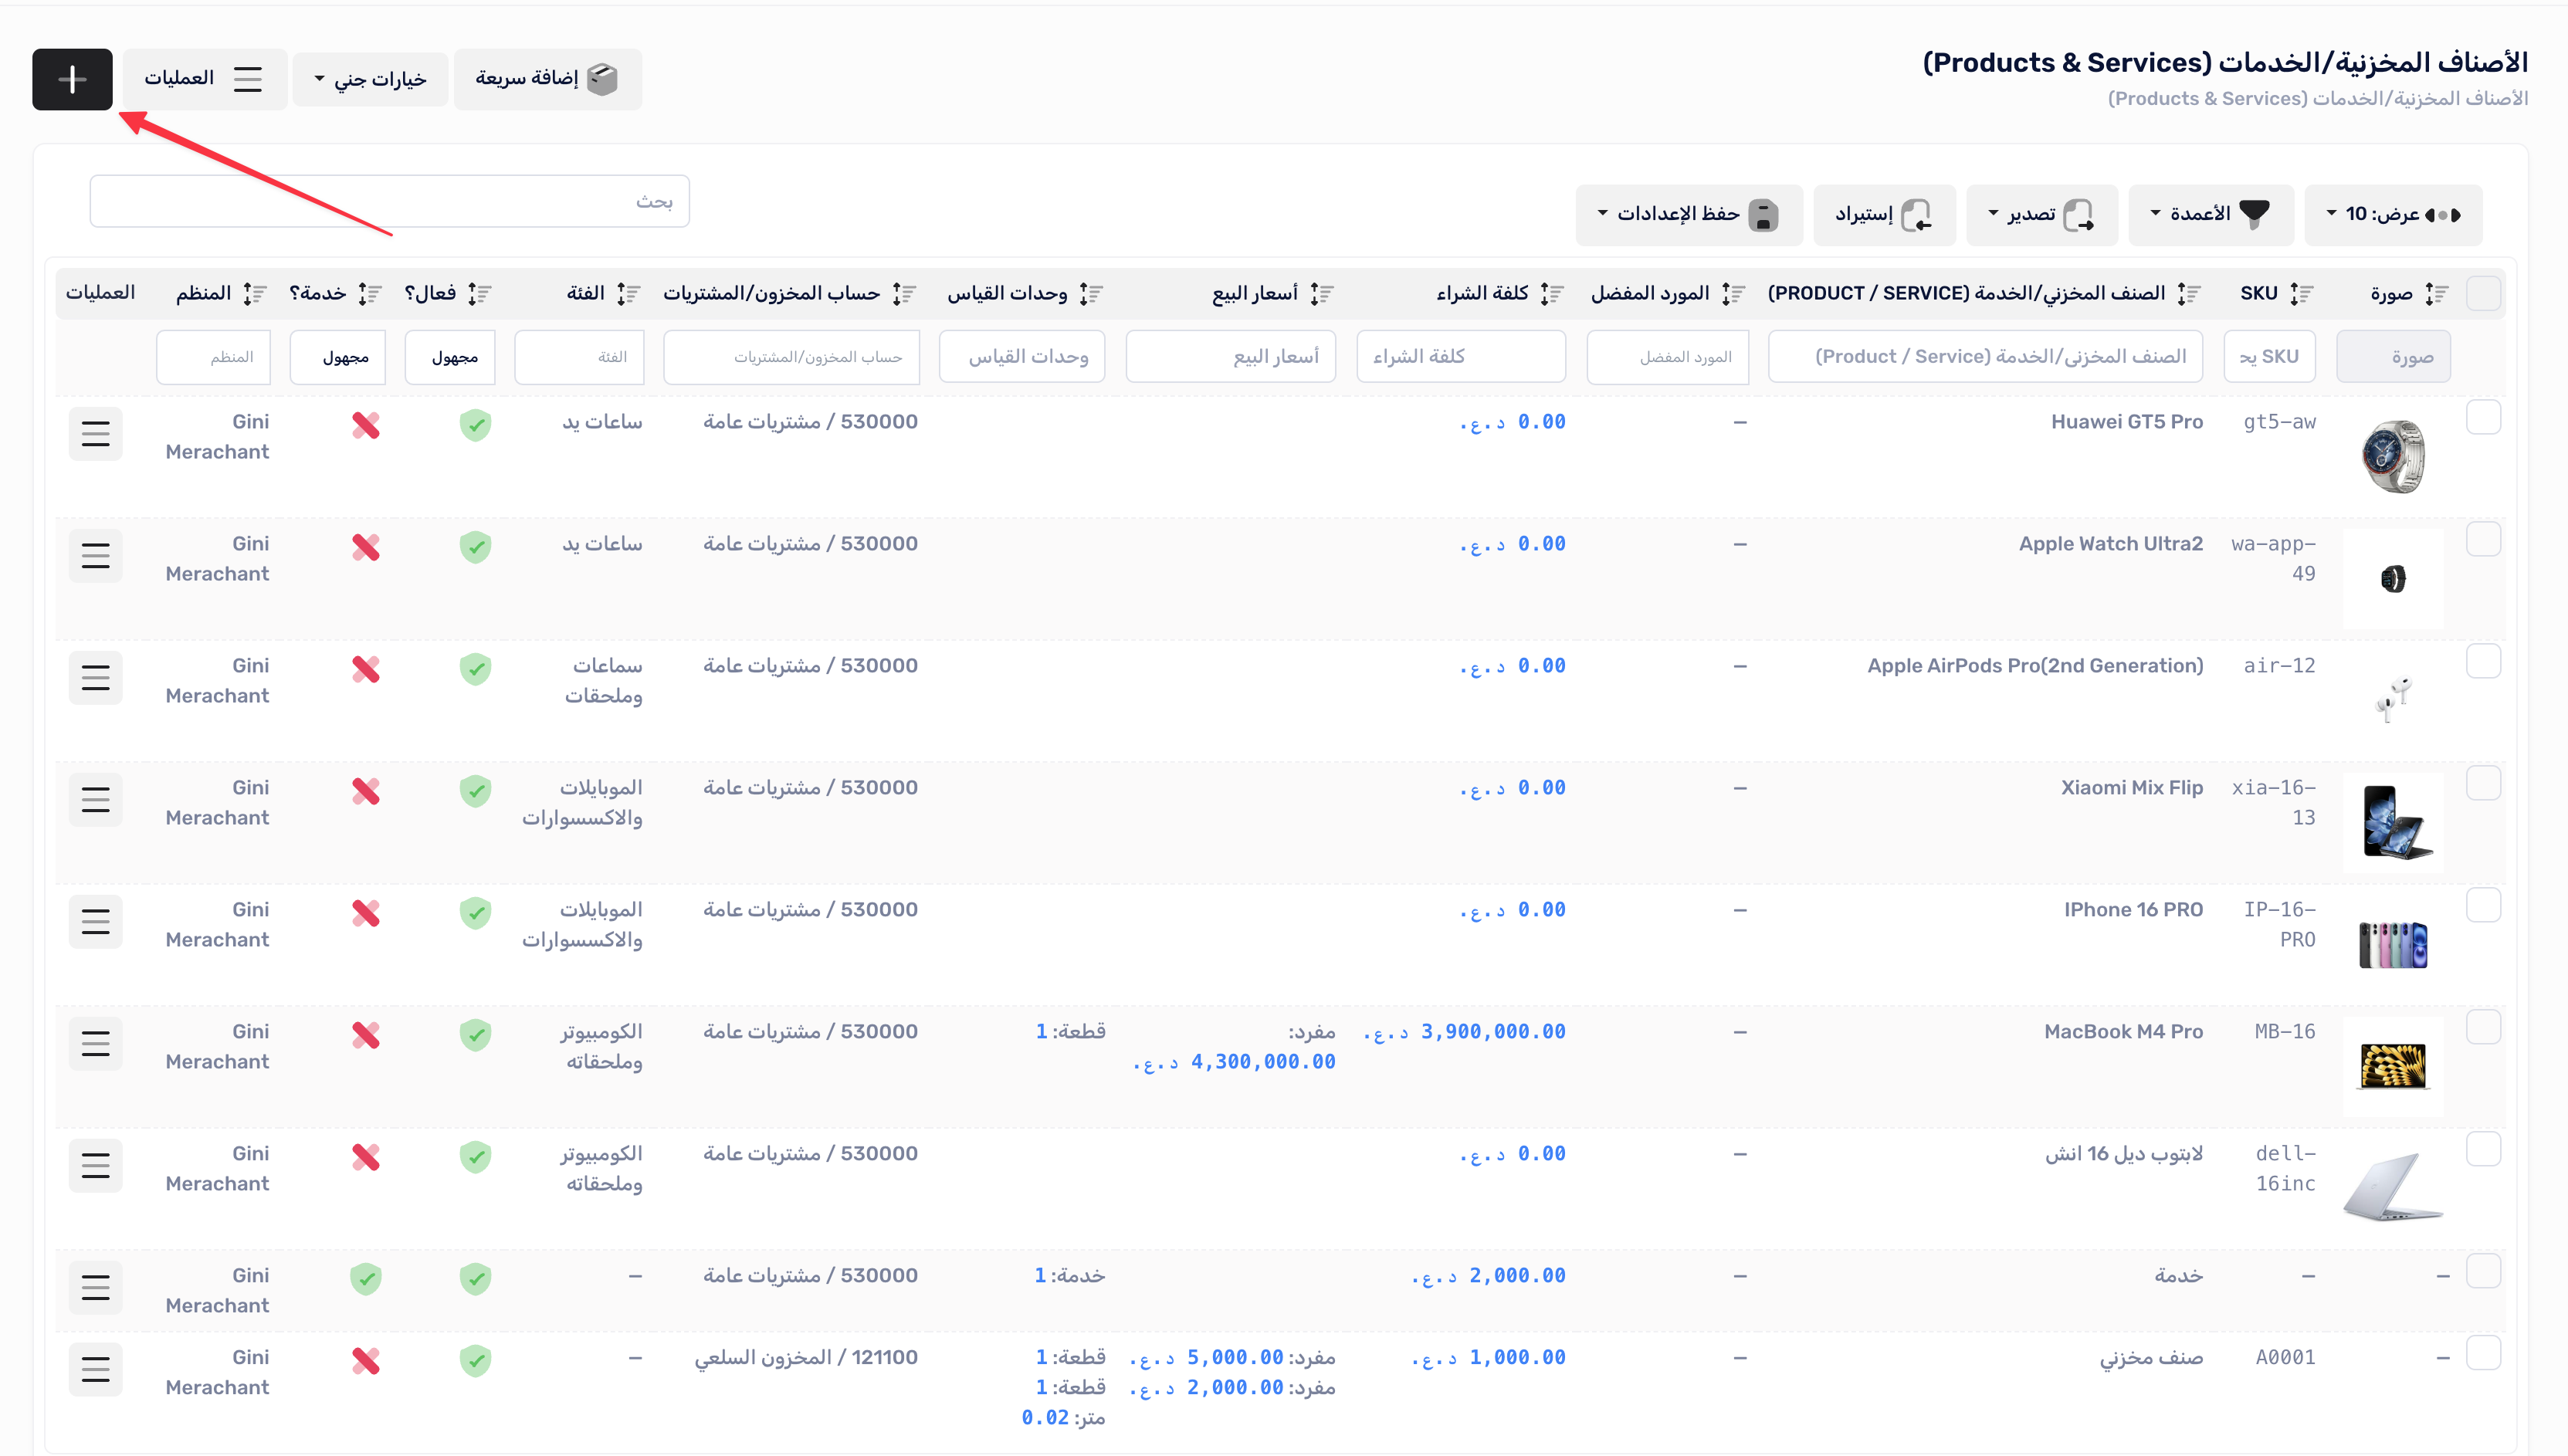Click حفظ الإعدادات save settings button
2568x1456 pixels.
[1688, 214]
